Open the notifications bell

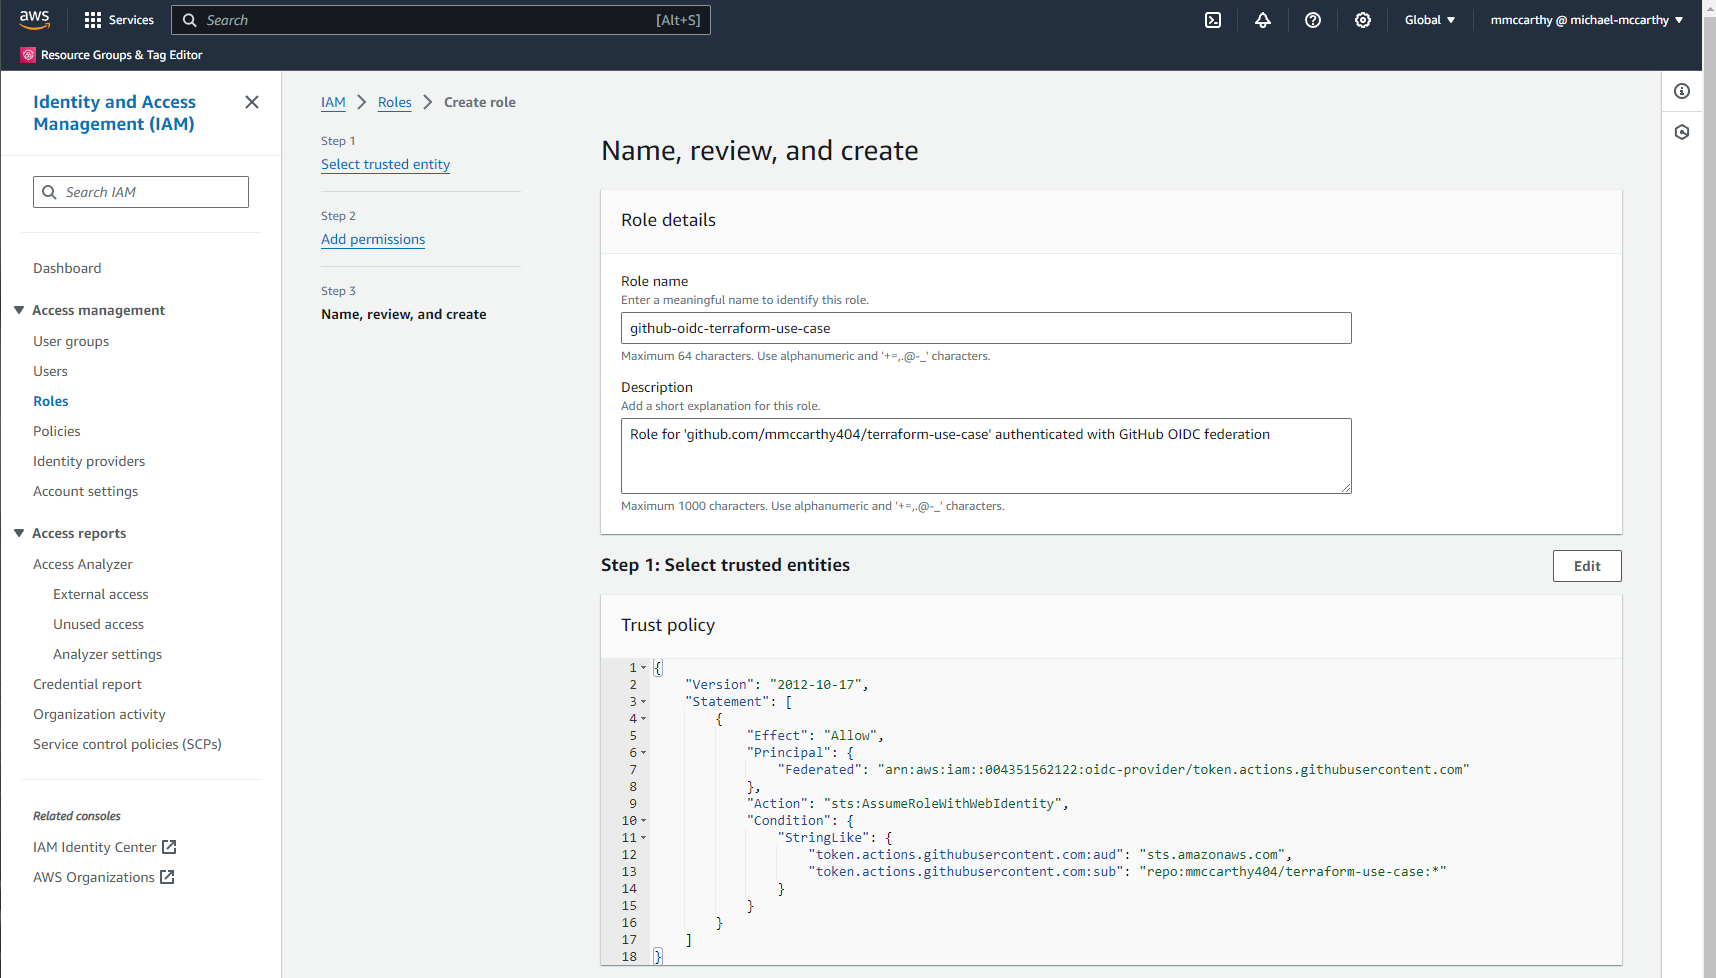[x=1263, y=20]
